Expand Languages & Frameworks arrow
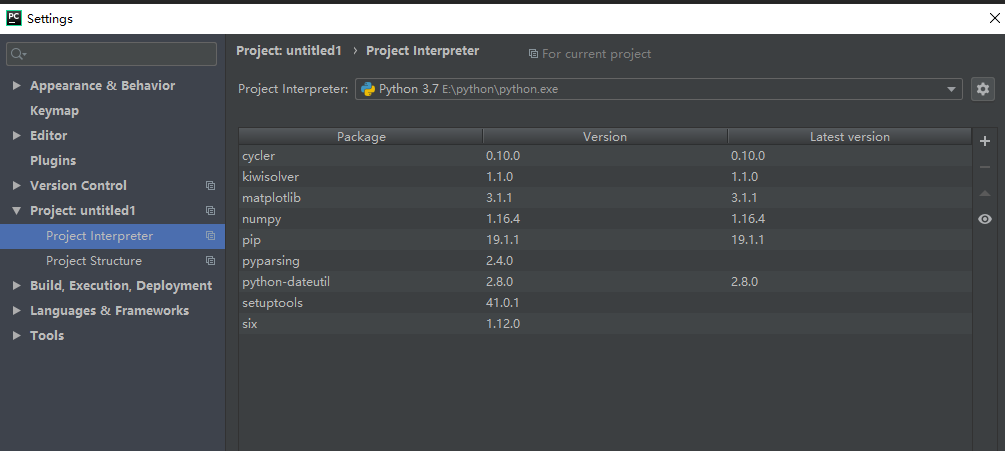 pyautogui.click(x=17, y=311)
